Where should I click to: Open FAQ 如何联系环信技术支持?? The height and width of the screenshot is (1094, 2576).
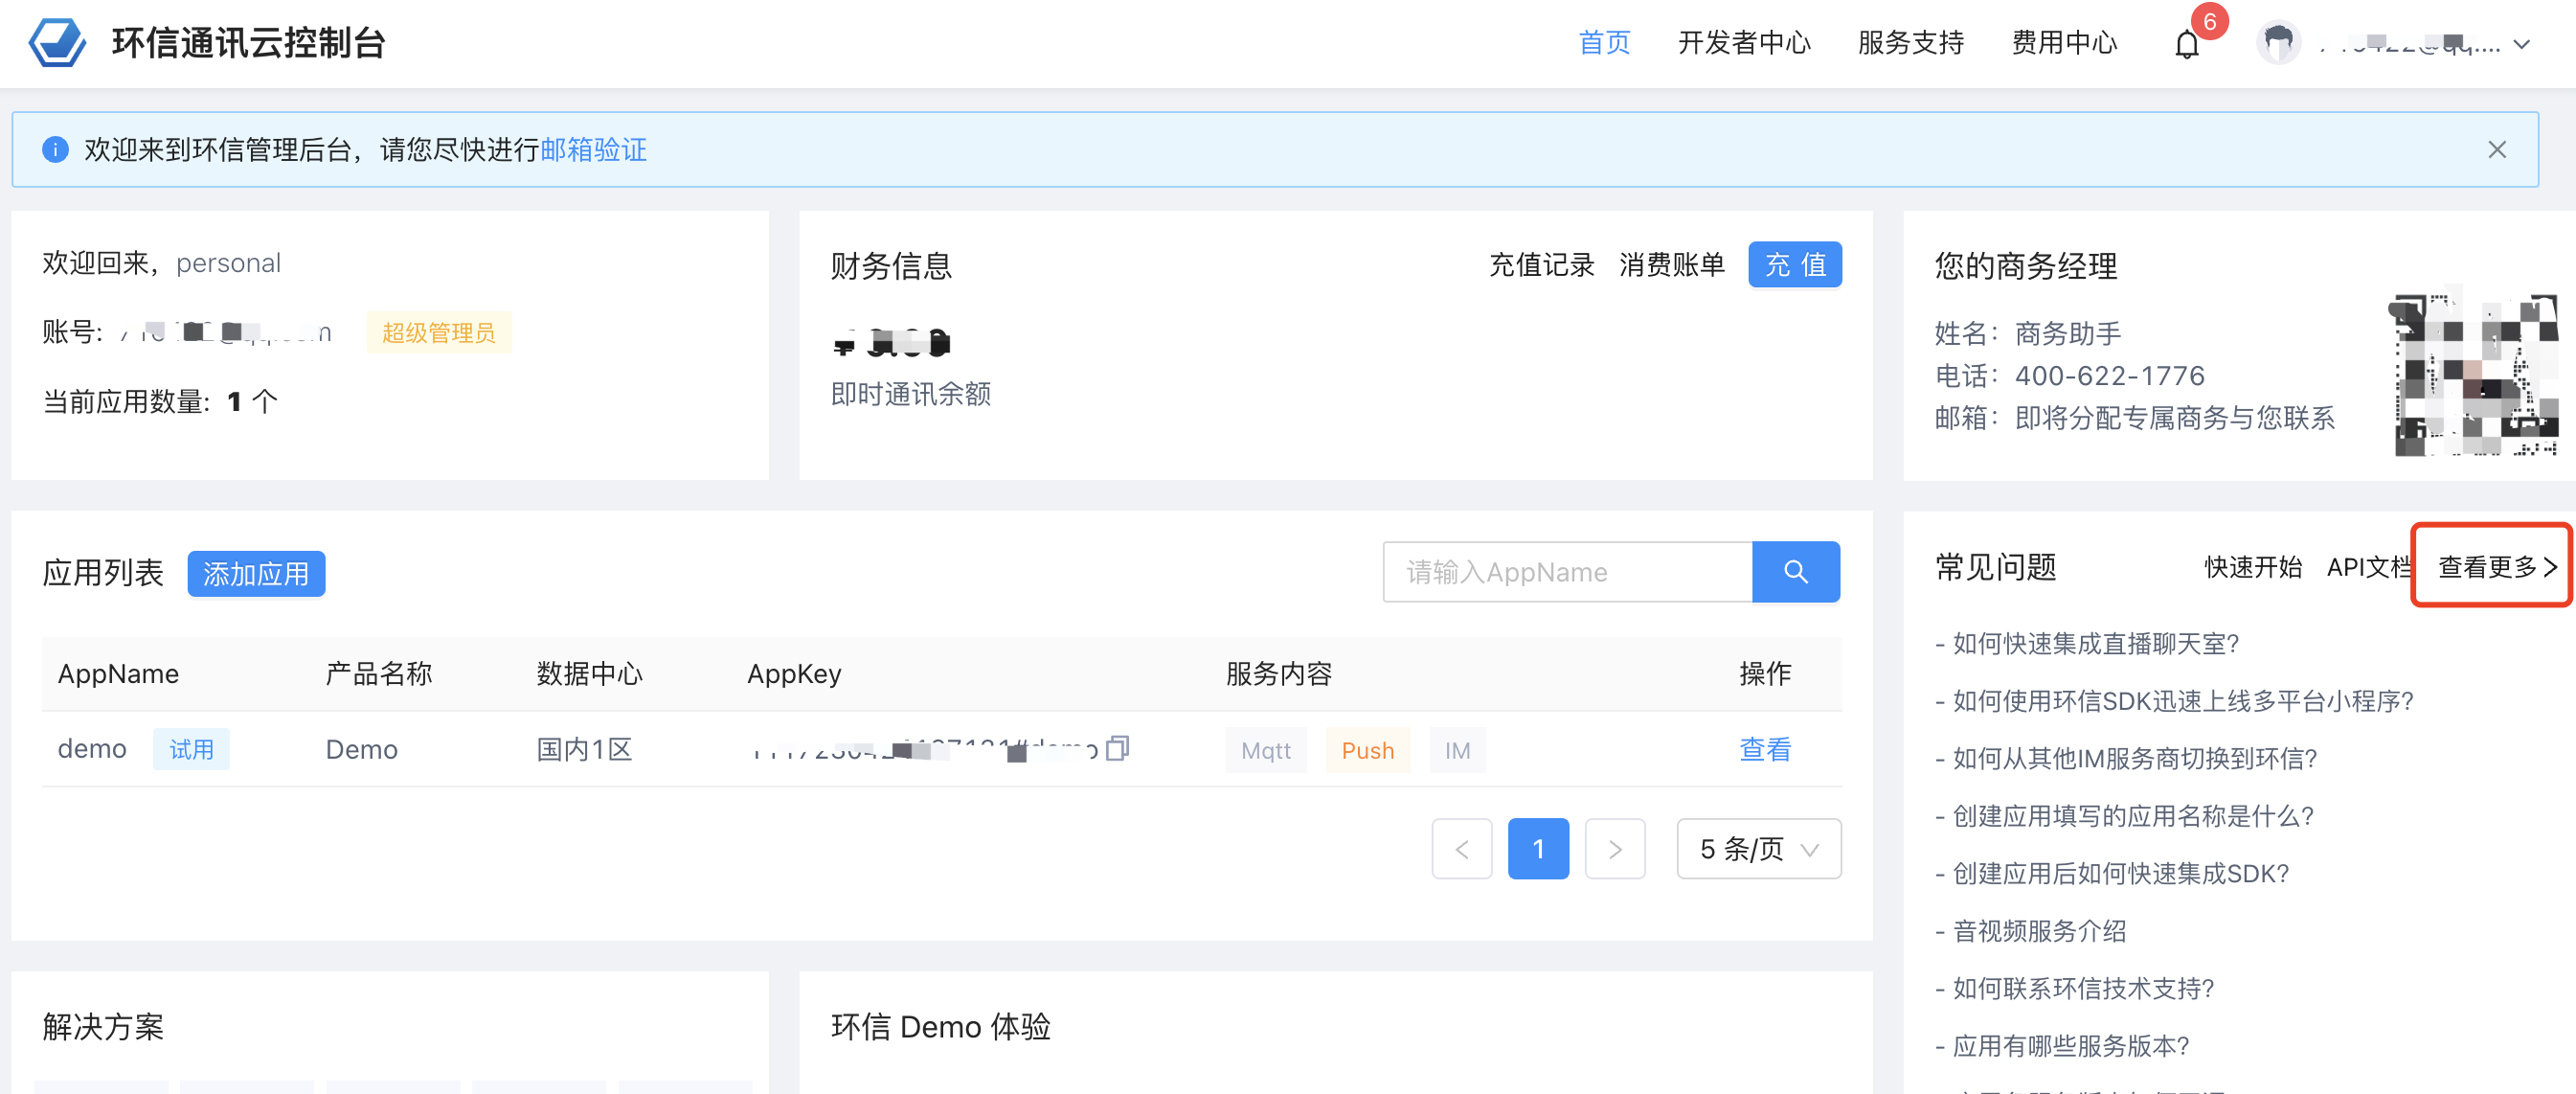(x=2083, y=989)
